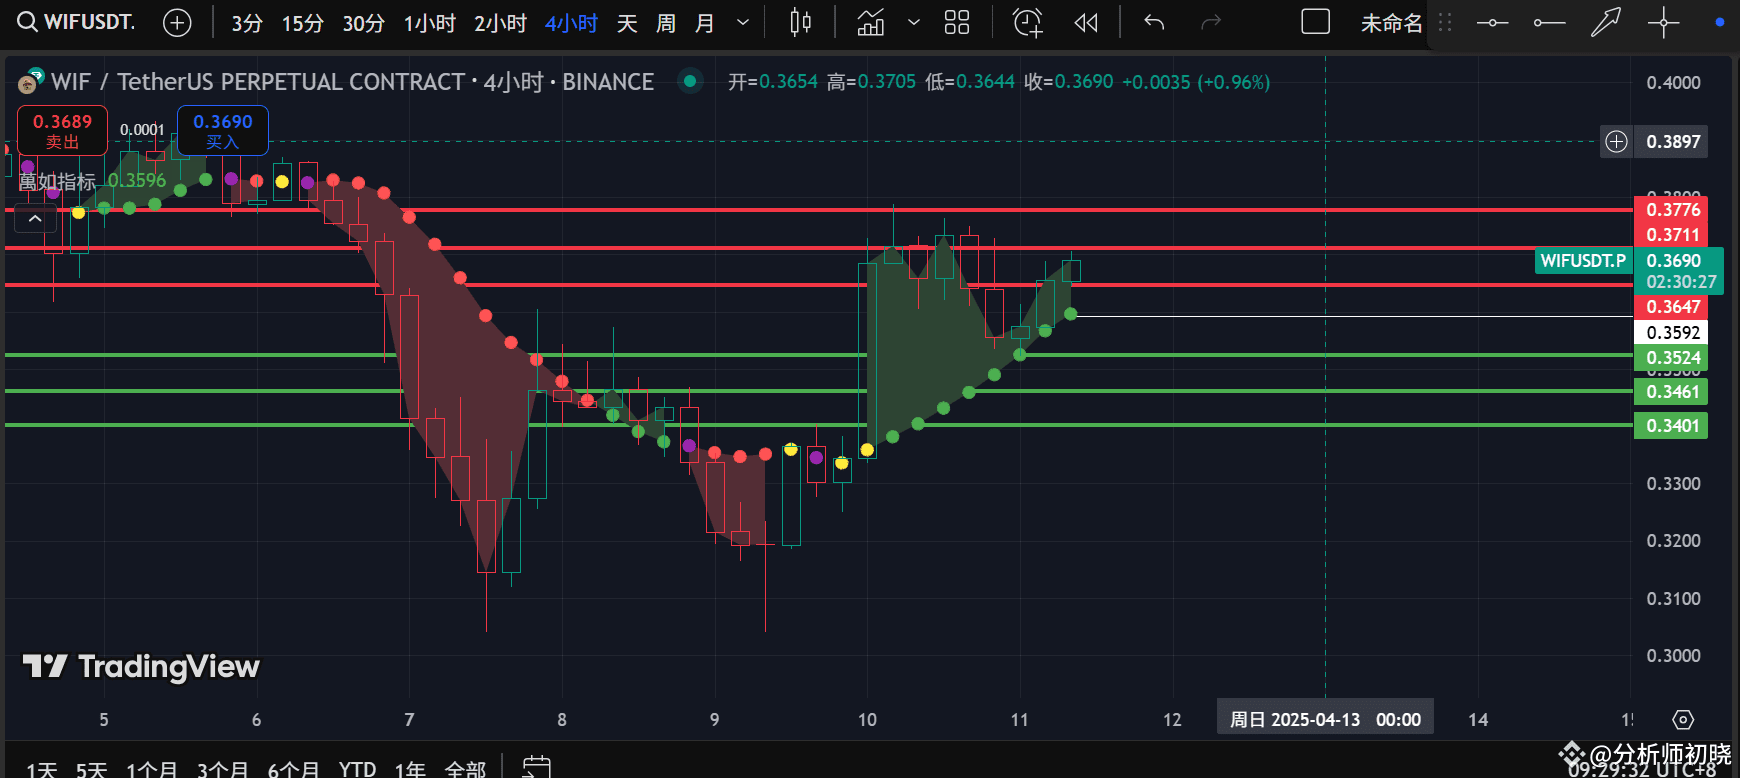Select the 萬如指标 indicator legend
1740x778 pixels.
tap(58, 181)
